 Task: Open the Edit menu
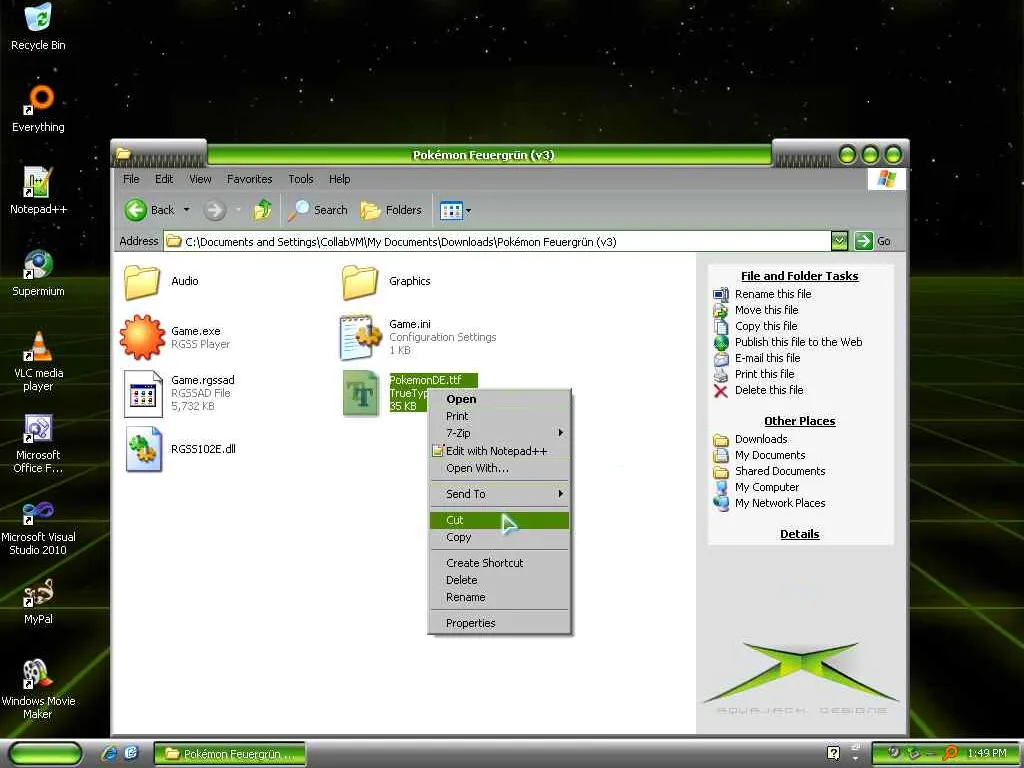pos(164,179)
